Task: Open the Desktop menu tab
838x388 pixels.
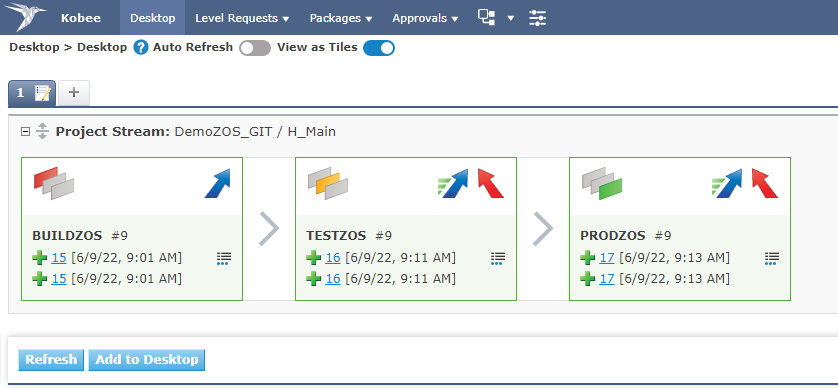Action: click(152, 18)
